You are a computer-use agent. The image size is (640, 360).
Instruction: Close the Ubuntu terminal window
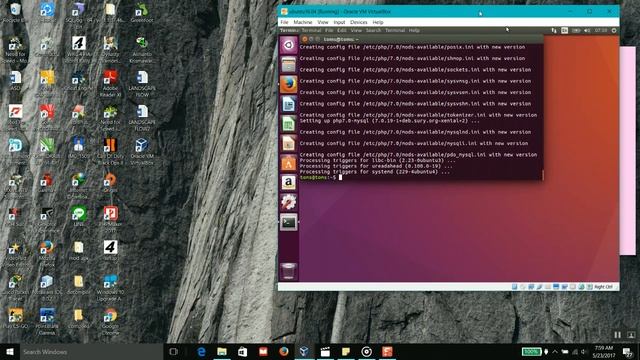click(304, 39)
